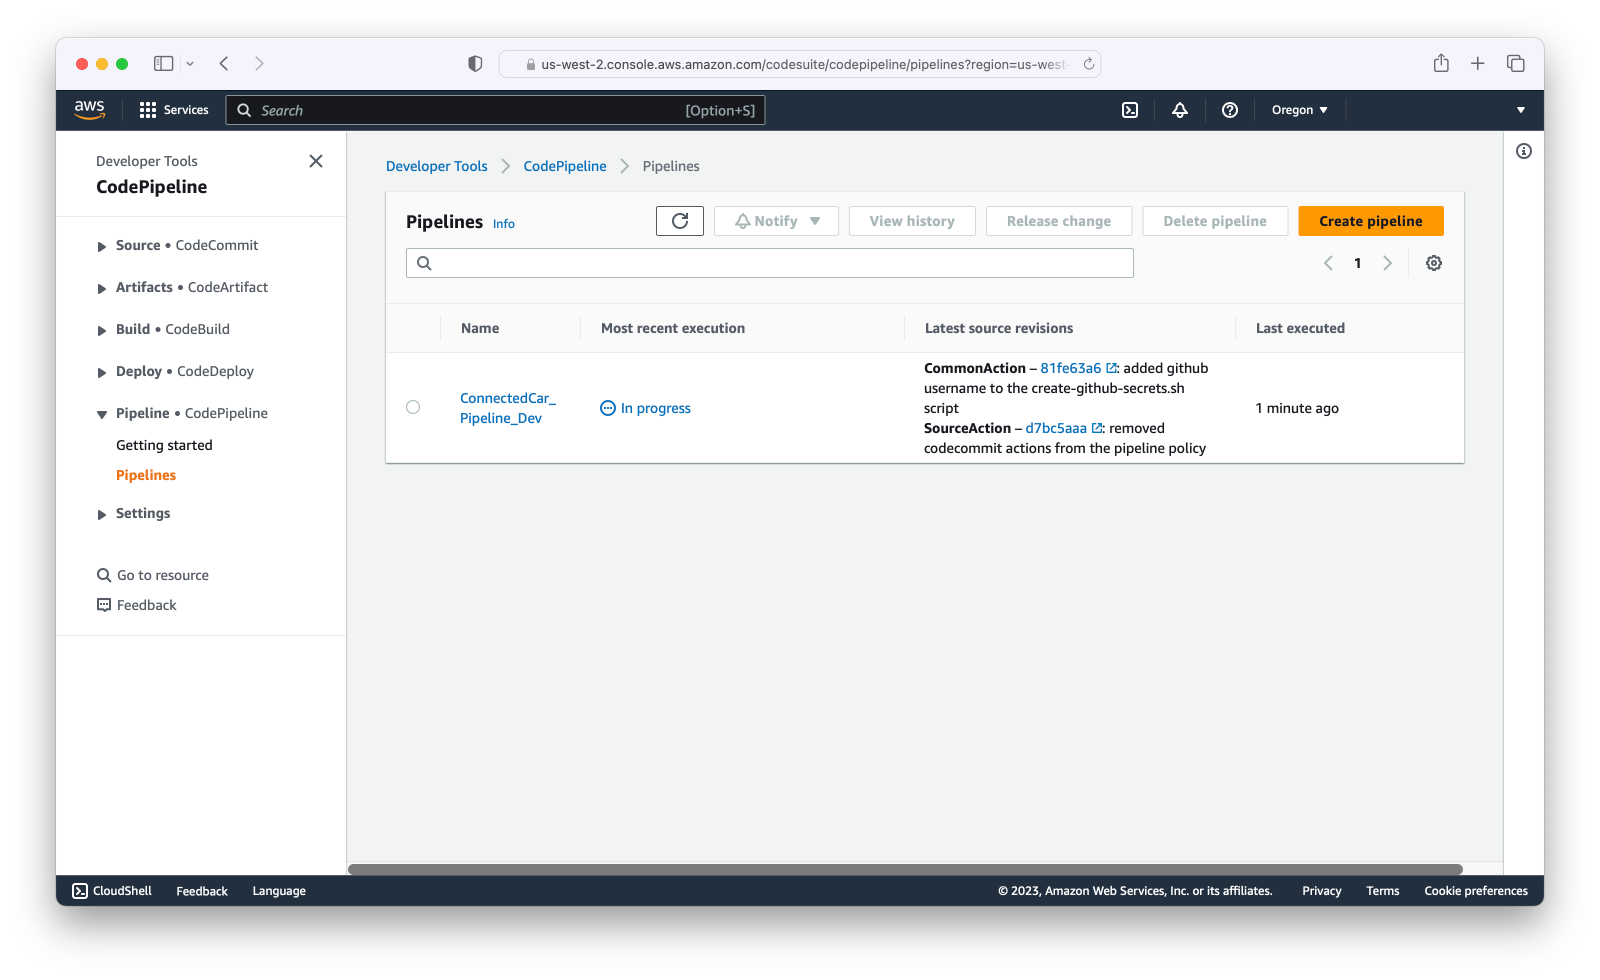Open Privacy link in footer
This screenshot has width=1600, height=980.
[x=1322, y=891]
